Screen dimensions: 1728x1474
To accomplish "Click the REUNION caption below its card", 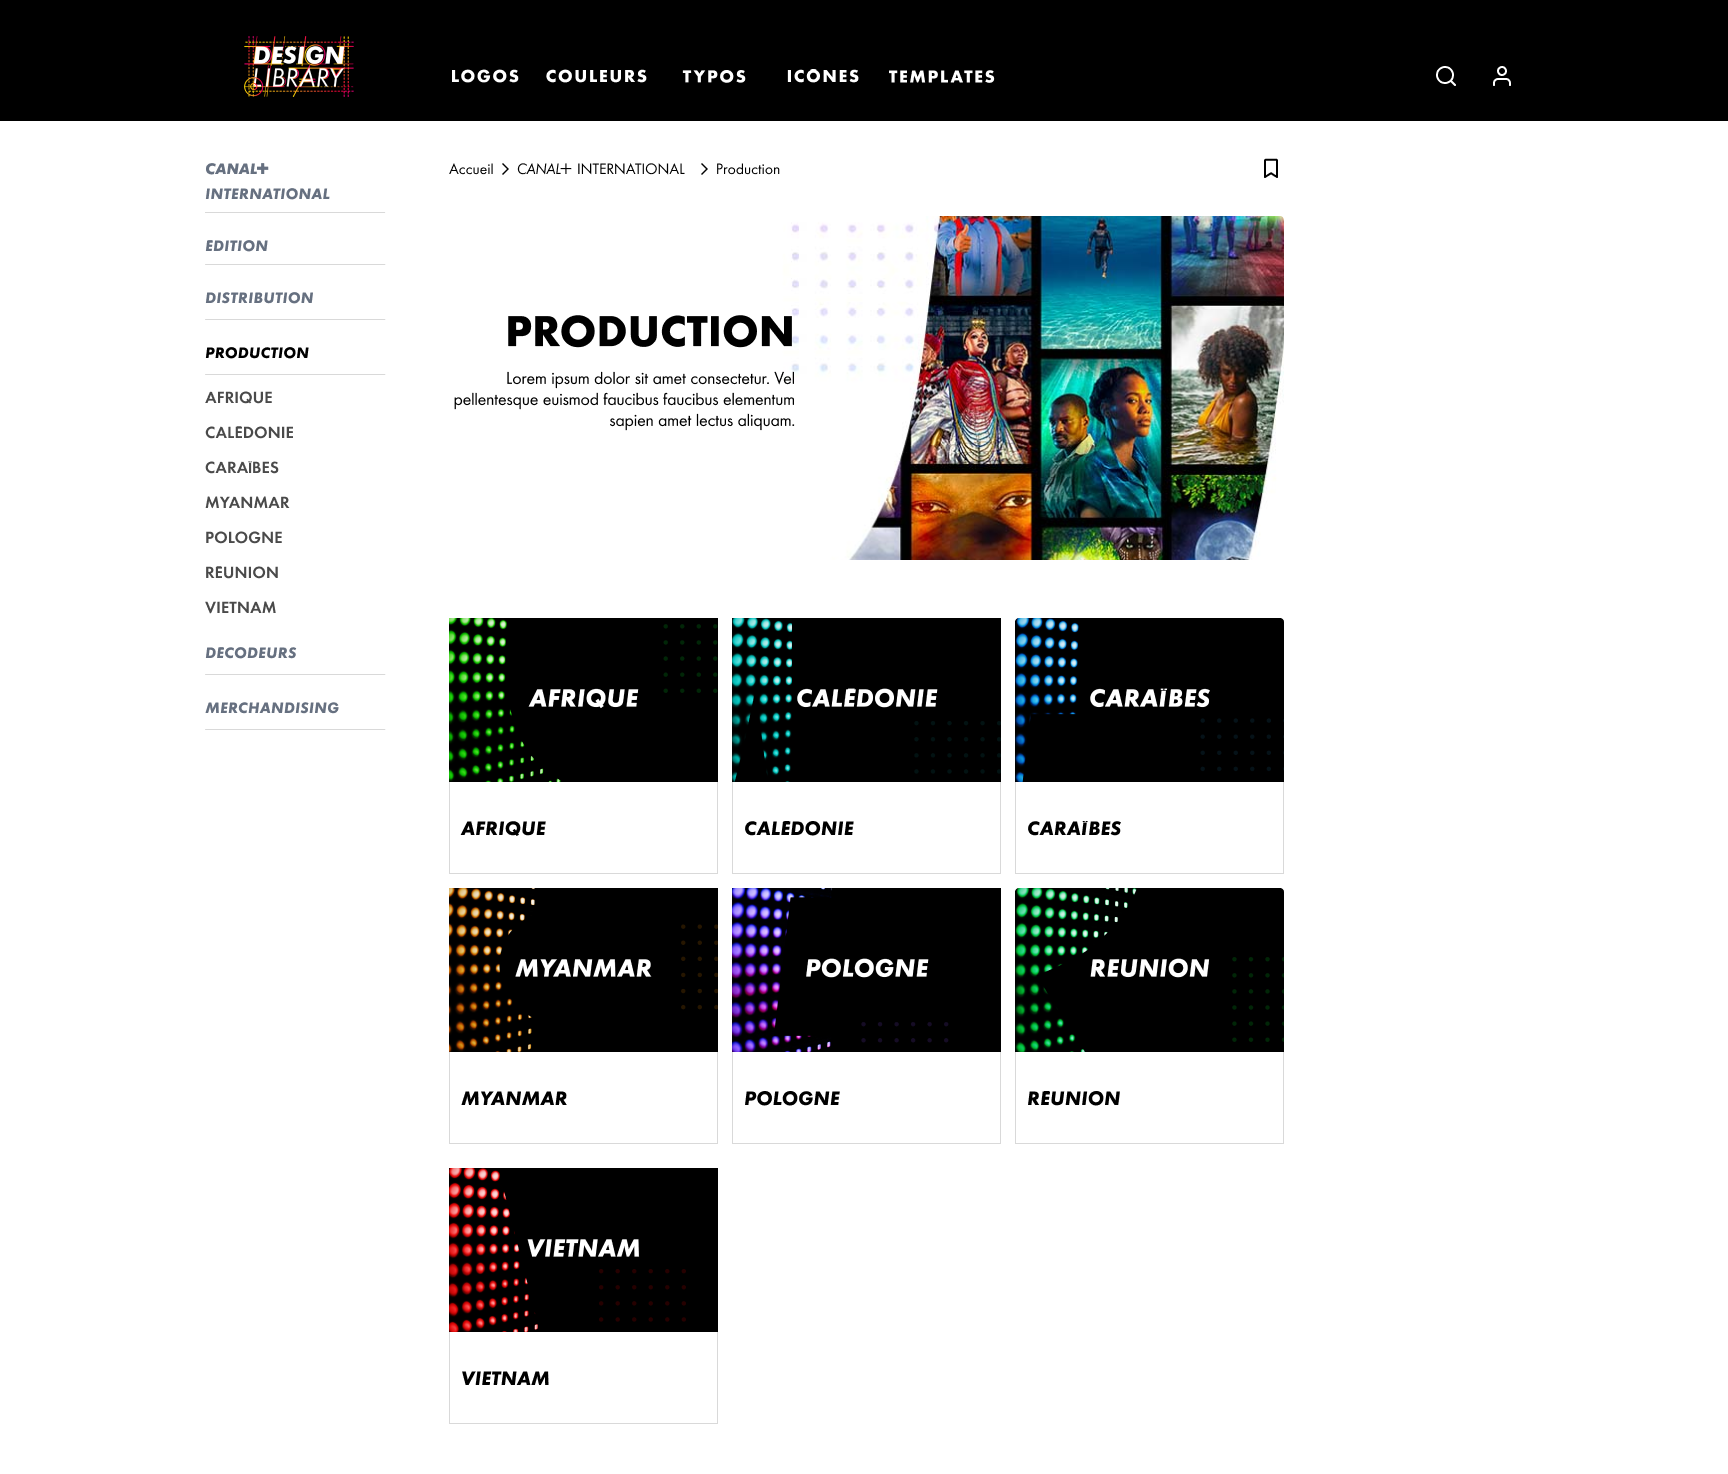I will point(1074,1098).
